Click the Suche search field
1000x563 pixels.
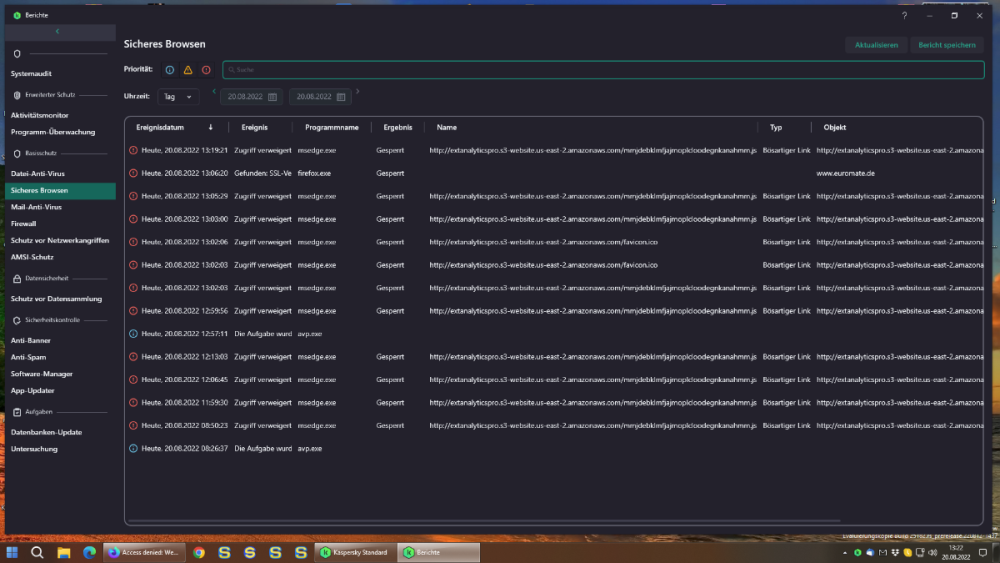click(x=603, y=69)
